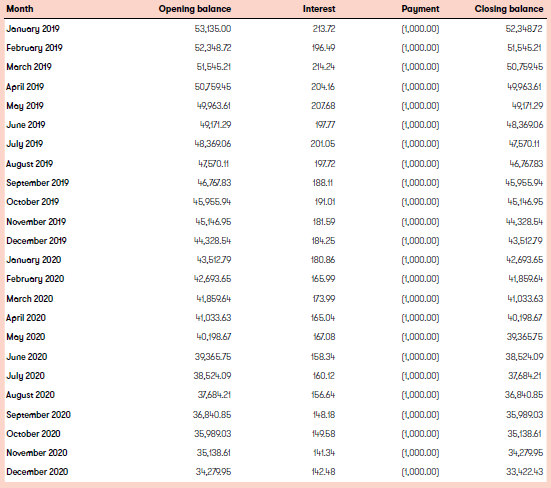
Task: Click closing balance 37,684.21
Action: (x=524, y=376)
